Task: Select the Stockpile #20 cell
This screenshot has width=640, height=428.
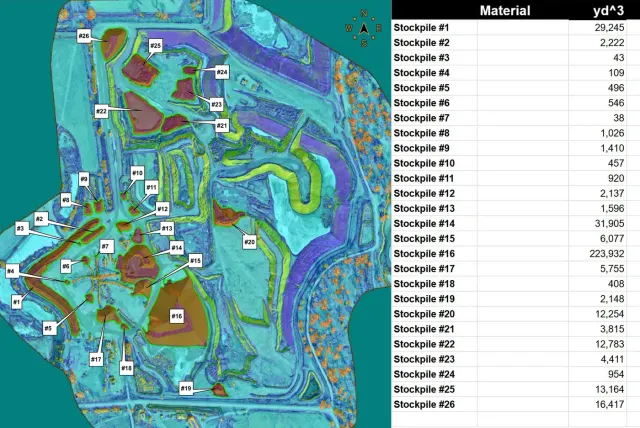Action: tap(434, 314)
